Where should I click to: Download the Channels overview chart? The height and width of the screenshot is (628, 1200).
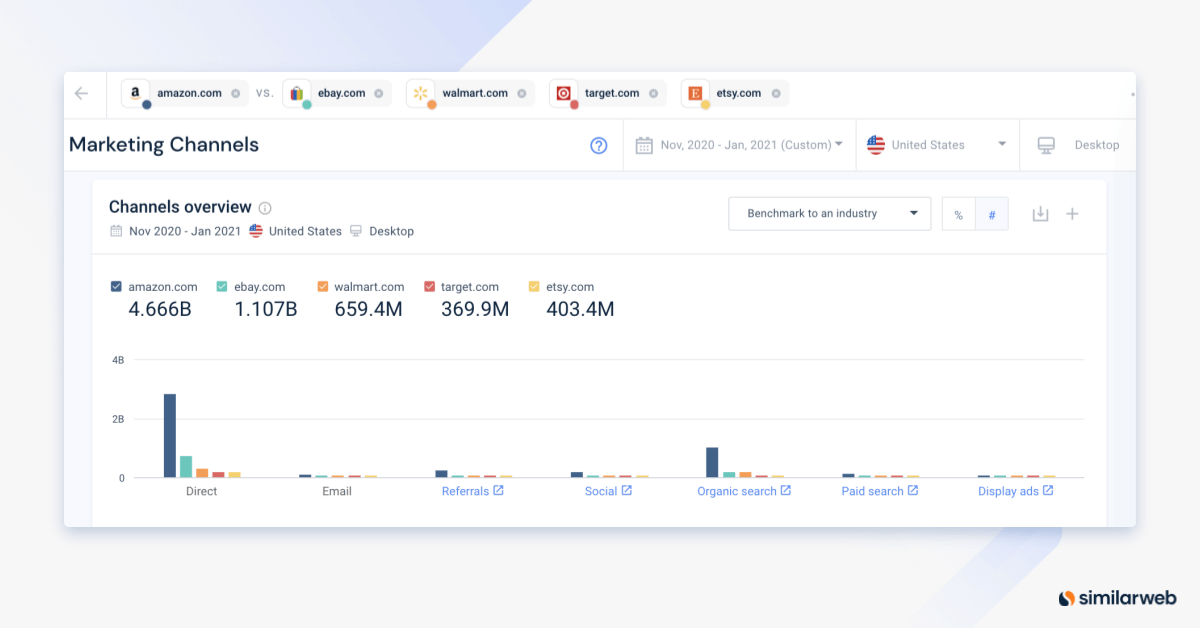(x=1040, y=214)
